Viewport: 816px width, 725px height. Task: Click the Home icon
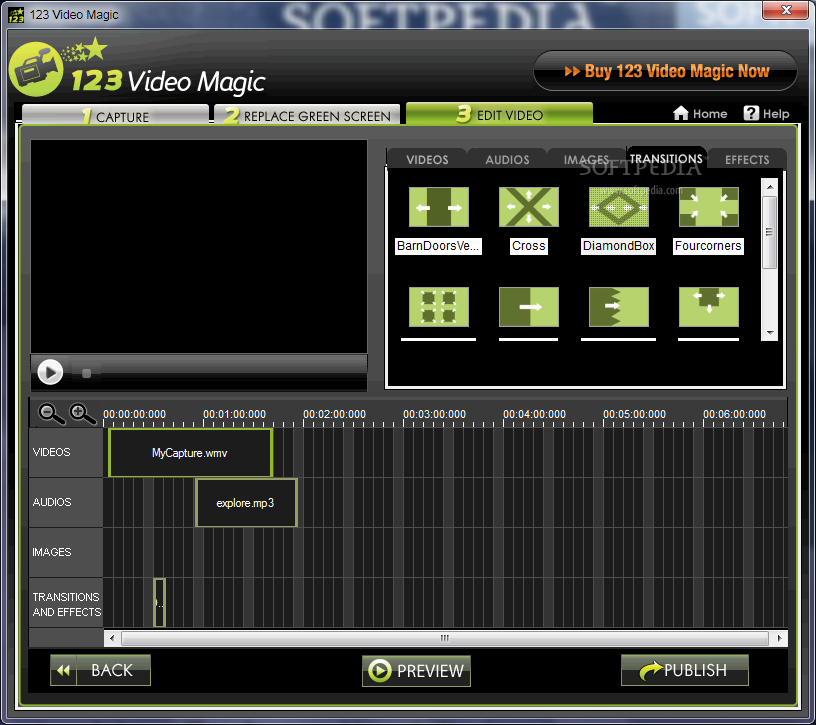(x=680, y=113)
